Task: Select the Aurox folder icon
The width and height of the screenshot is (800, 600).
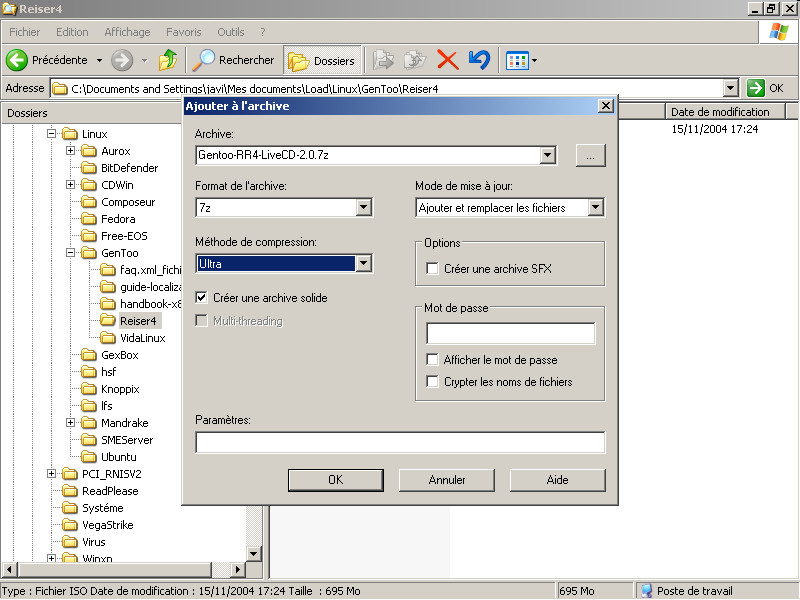Action: (89, 151)
